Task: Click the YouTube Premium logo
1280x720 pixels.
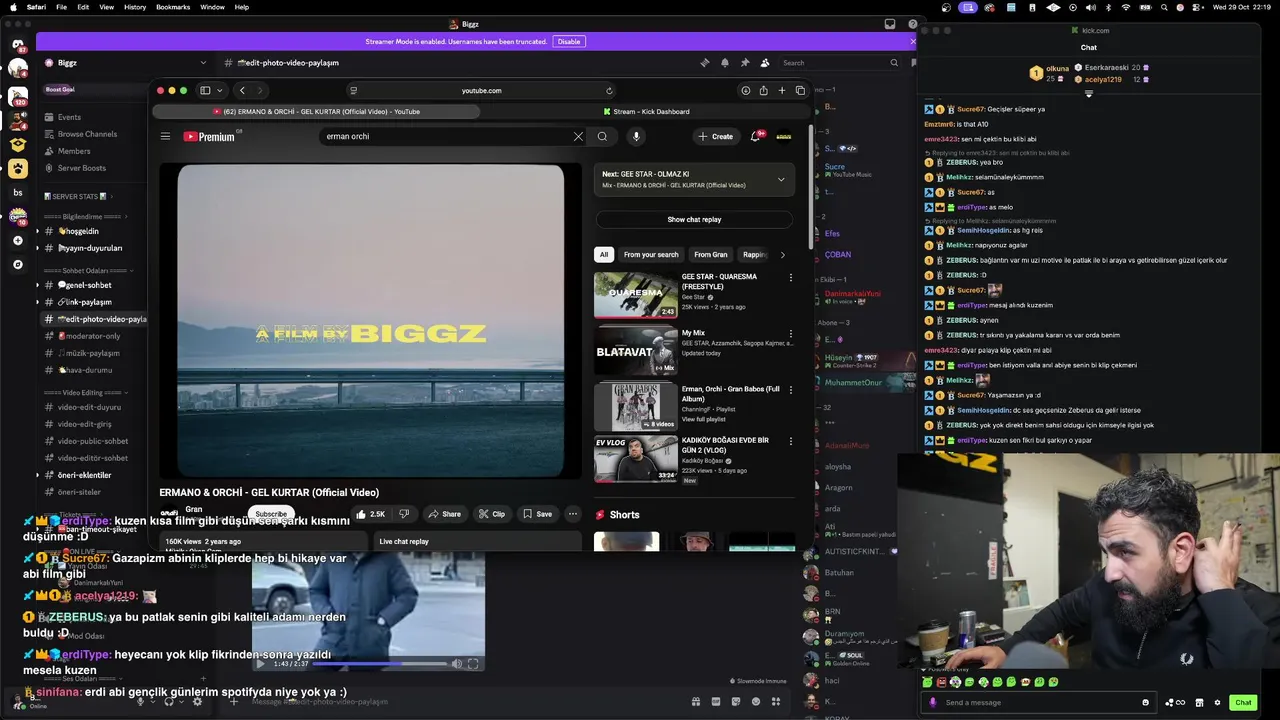Action: coord(209,136)
